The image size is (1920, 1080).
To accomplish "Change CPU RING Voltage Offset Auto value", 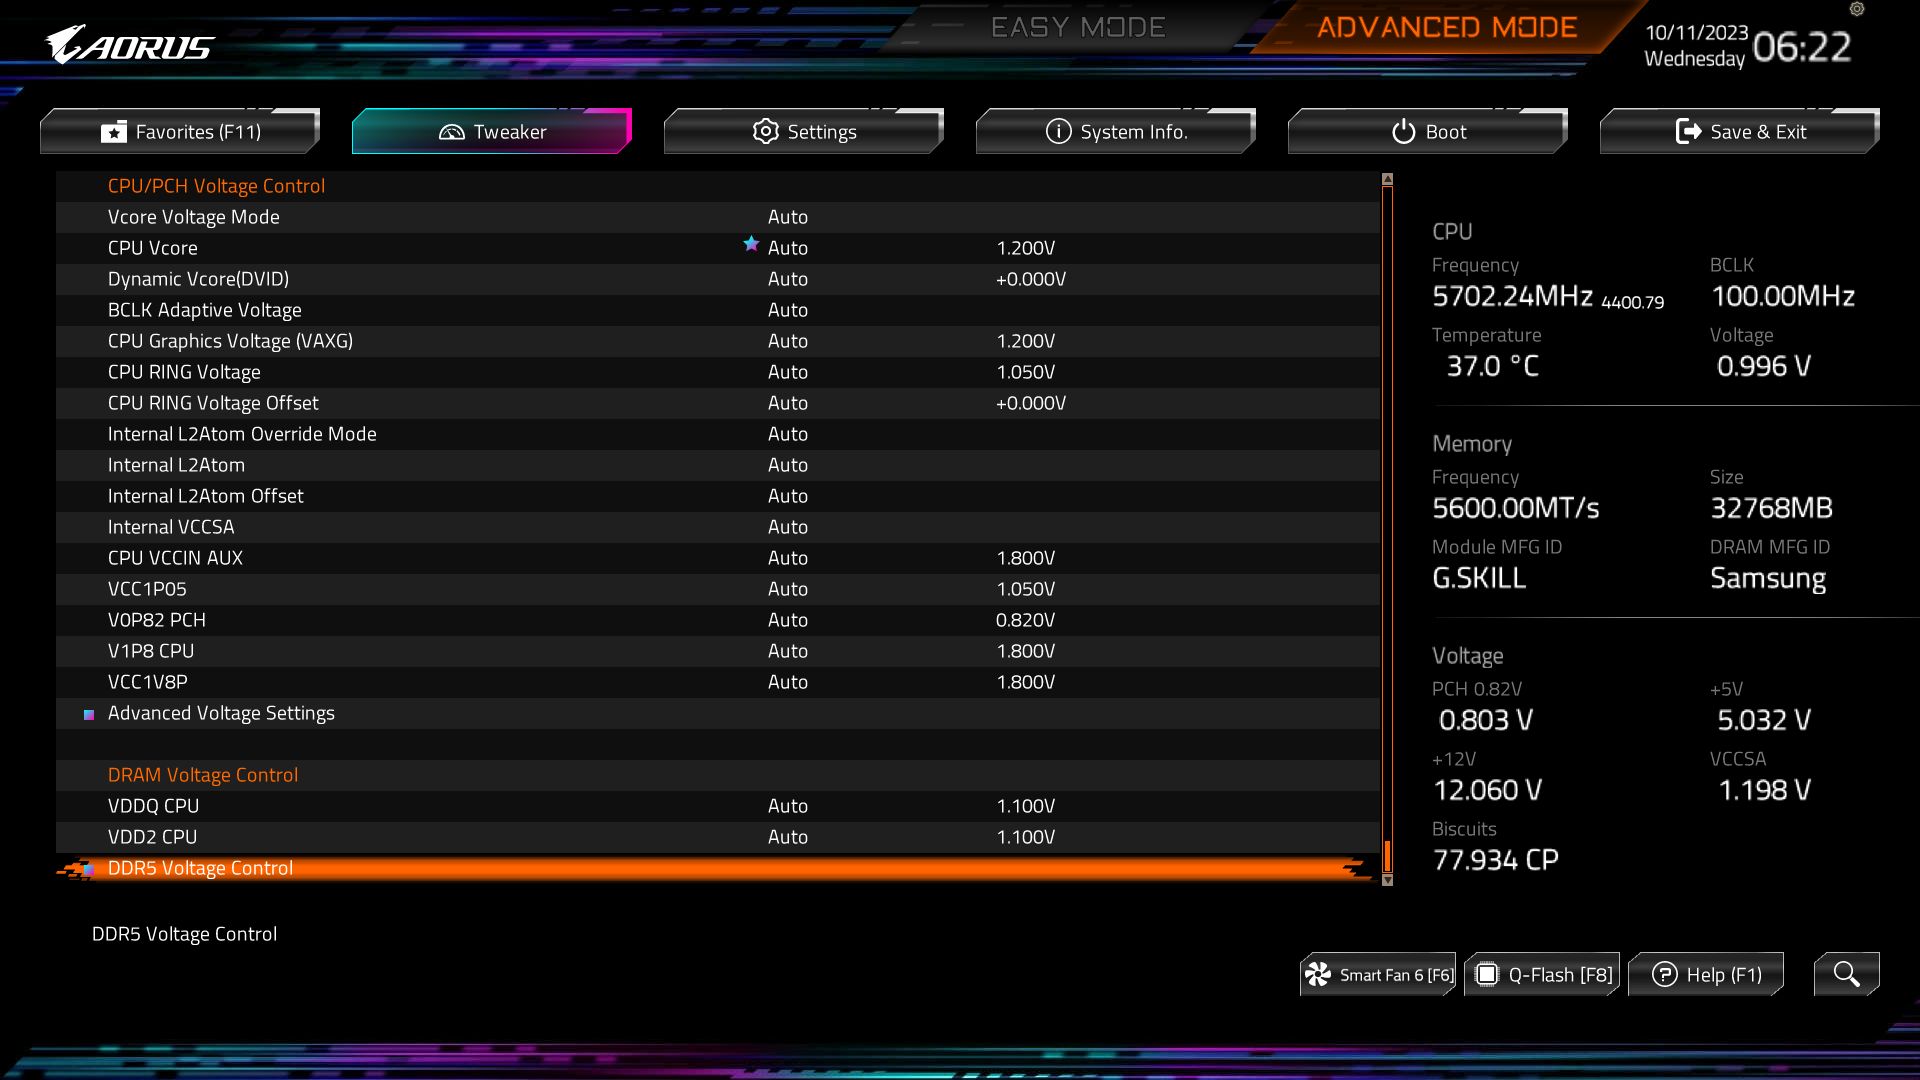I will pos(787,403).
